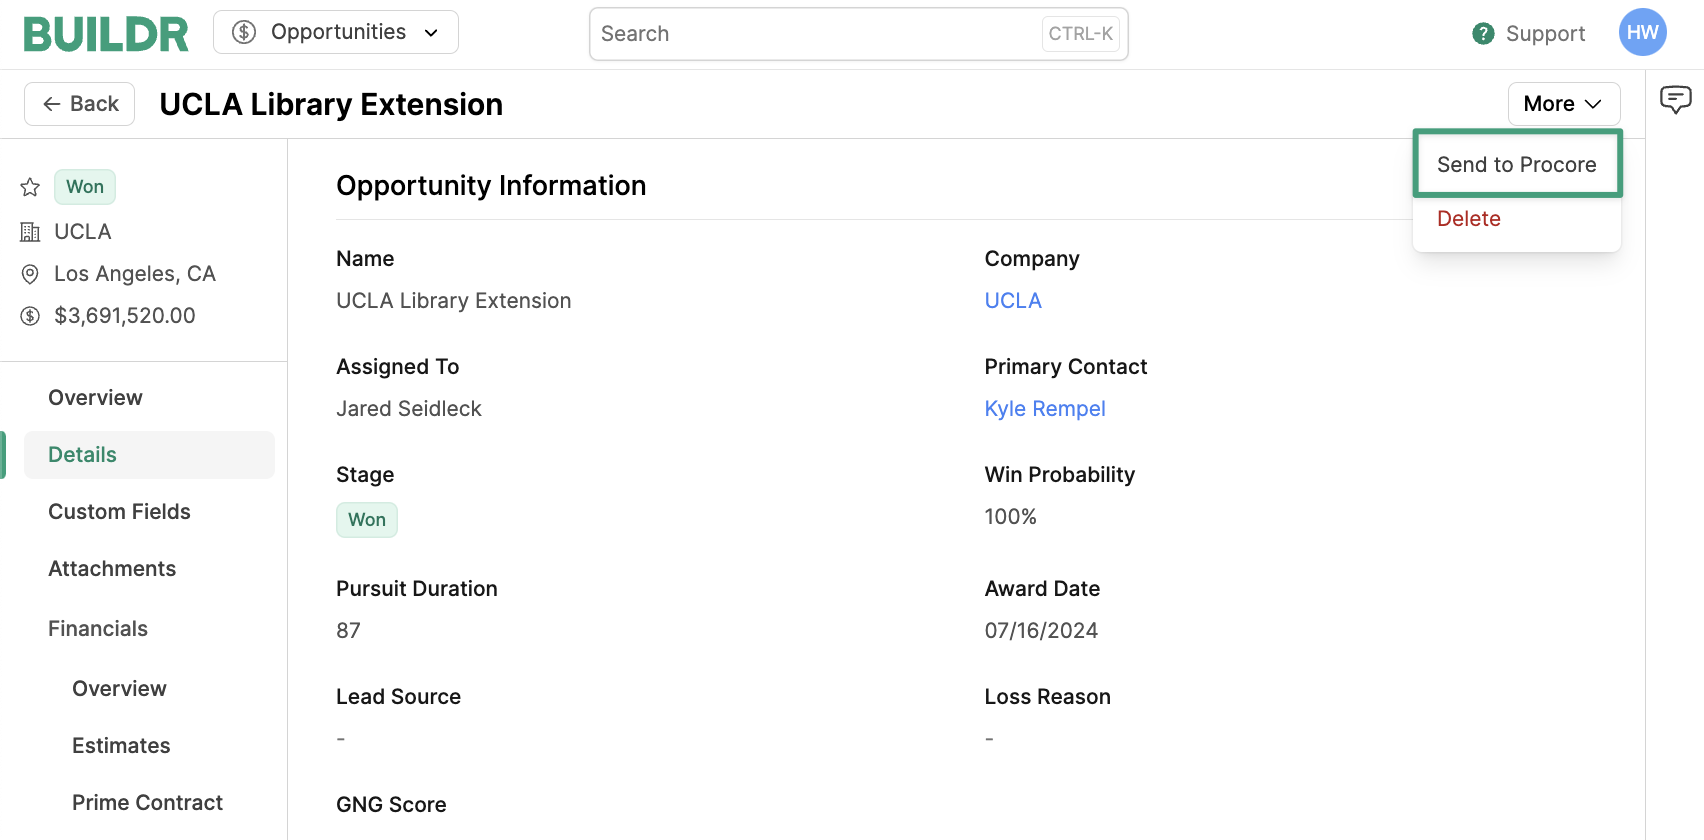Image resolution: width=1704 pixels, height=840 pixels.
Task: Click the Support question mark icon
Action: [1483, 34]
